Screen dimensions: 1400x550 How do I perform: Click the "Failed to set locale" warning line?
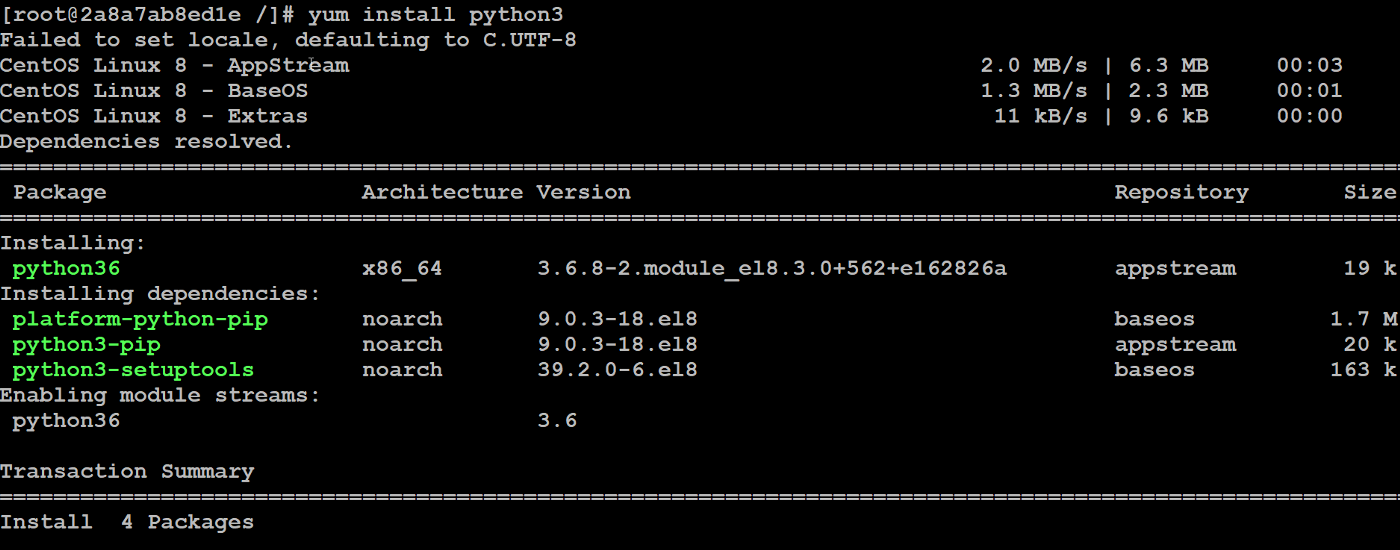(x=288, y=40)
